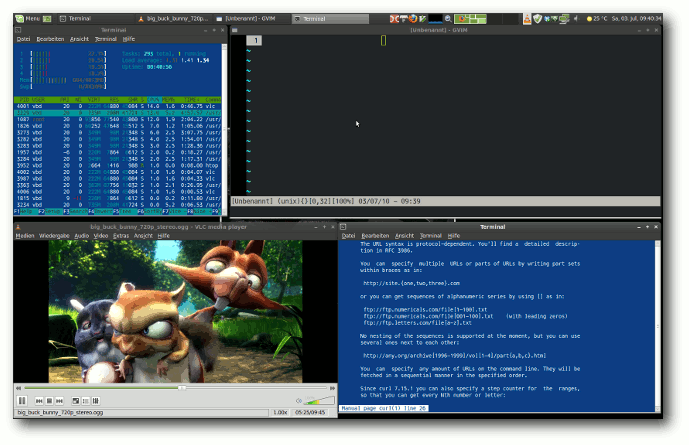The height and width of the screenshot is (445, 689).
Task: Toggle fullscreen video button in VLC
Action: pyautogui.click(x=76, y=401)
